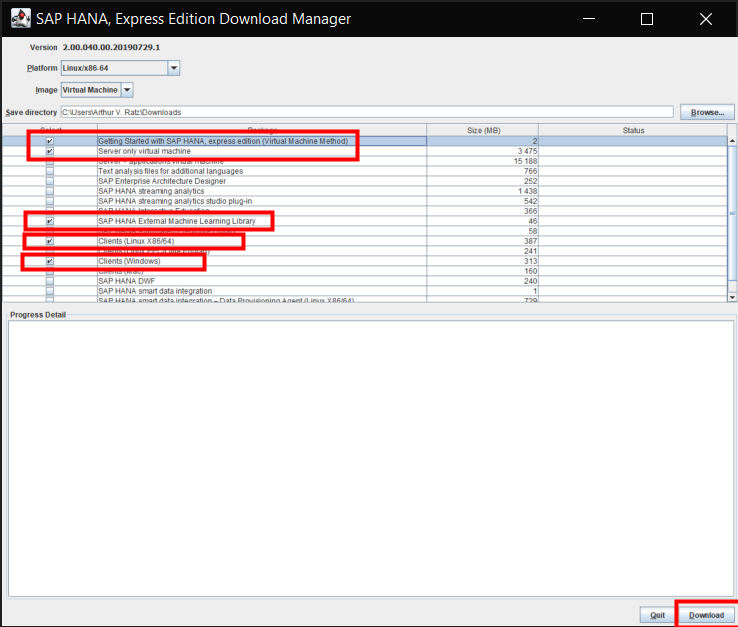This screenshot has width=738, height=627.
Task: Select 'Clients (Windows)' package text
Action: coord(129,261)
